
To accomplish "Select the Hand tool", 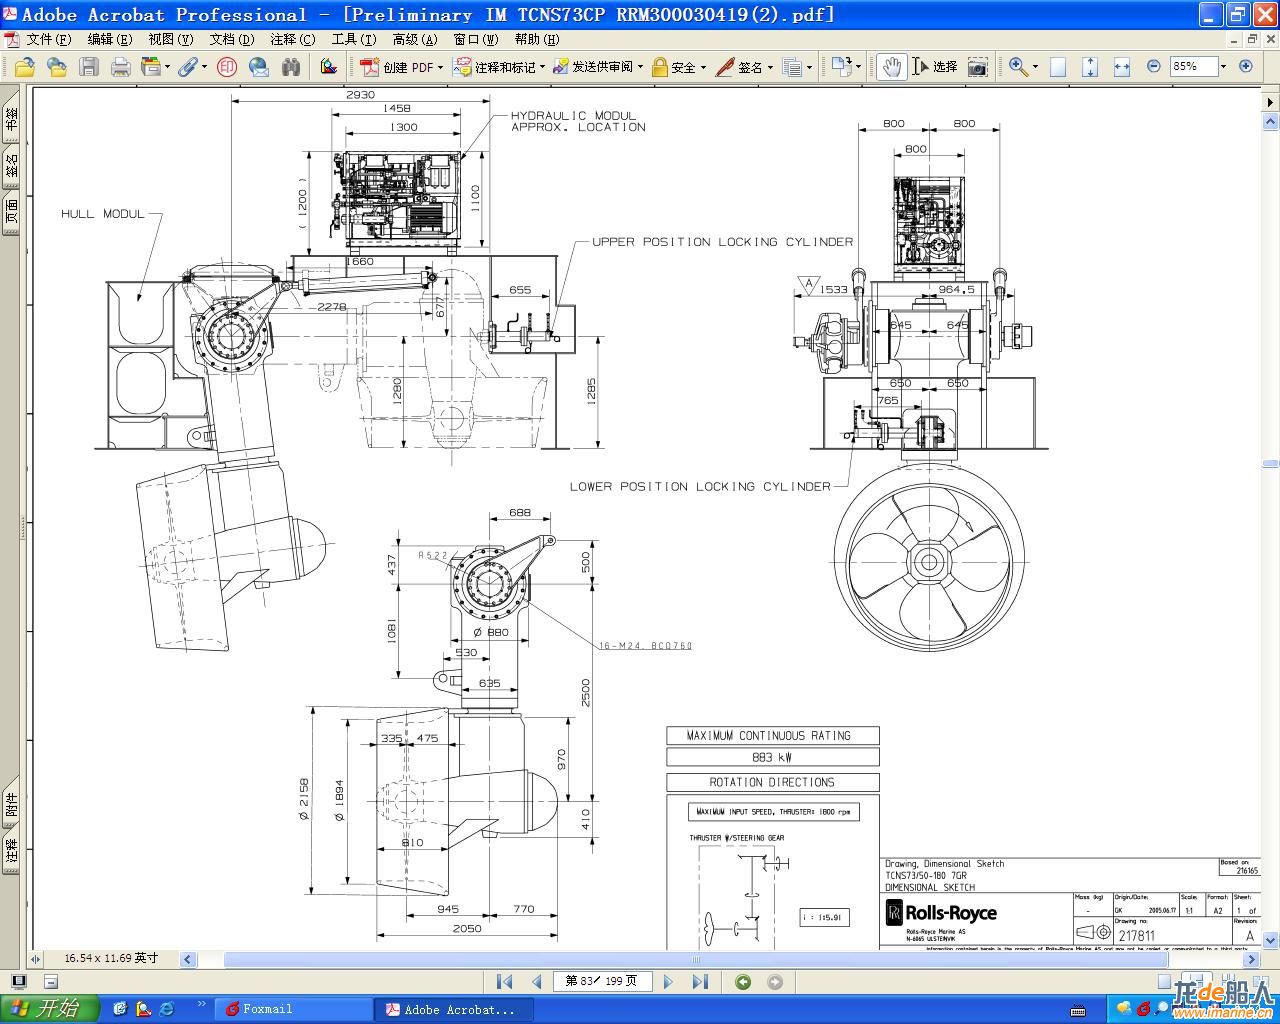I will click(891, 67).
